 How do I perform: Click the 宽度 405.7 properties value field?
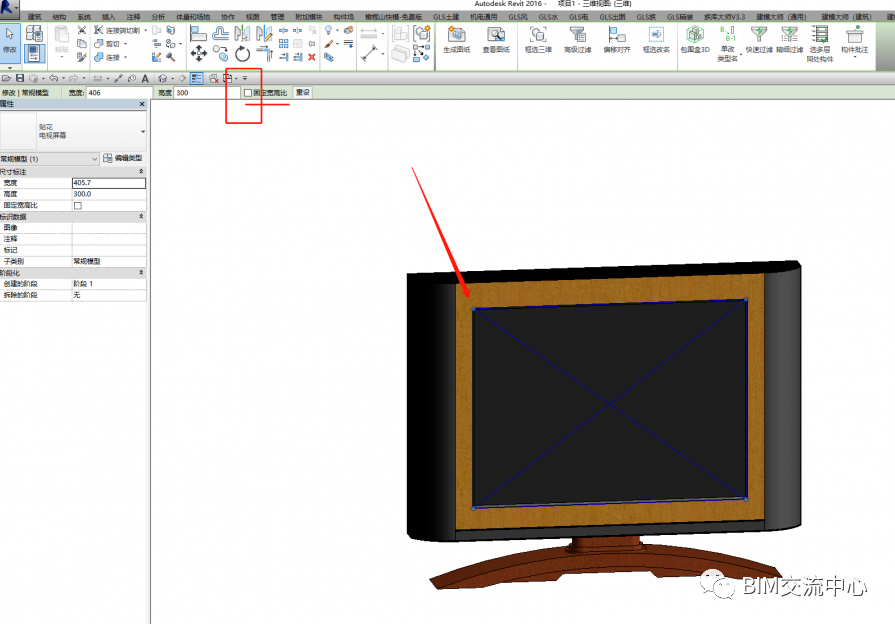click(108, 183)
